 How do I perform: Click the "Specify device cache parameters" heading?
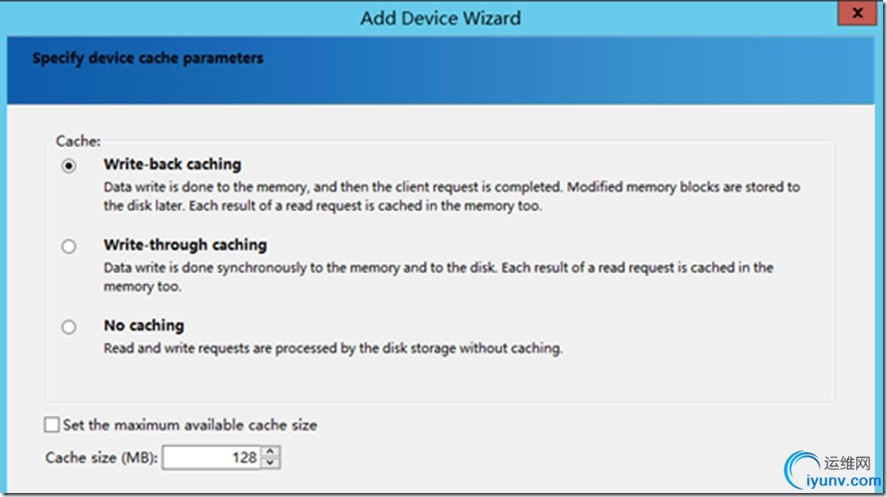pos(148,58)
